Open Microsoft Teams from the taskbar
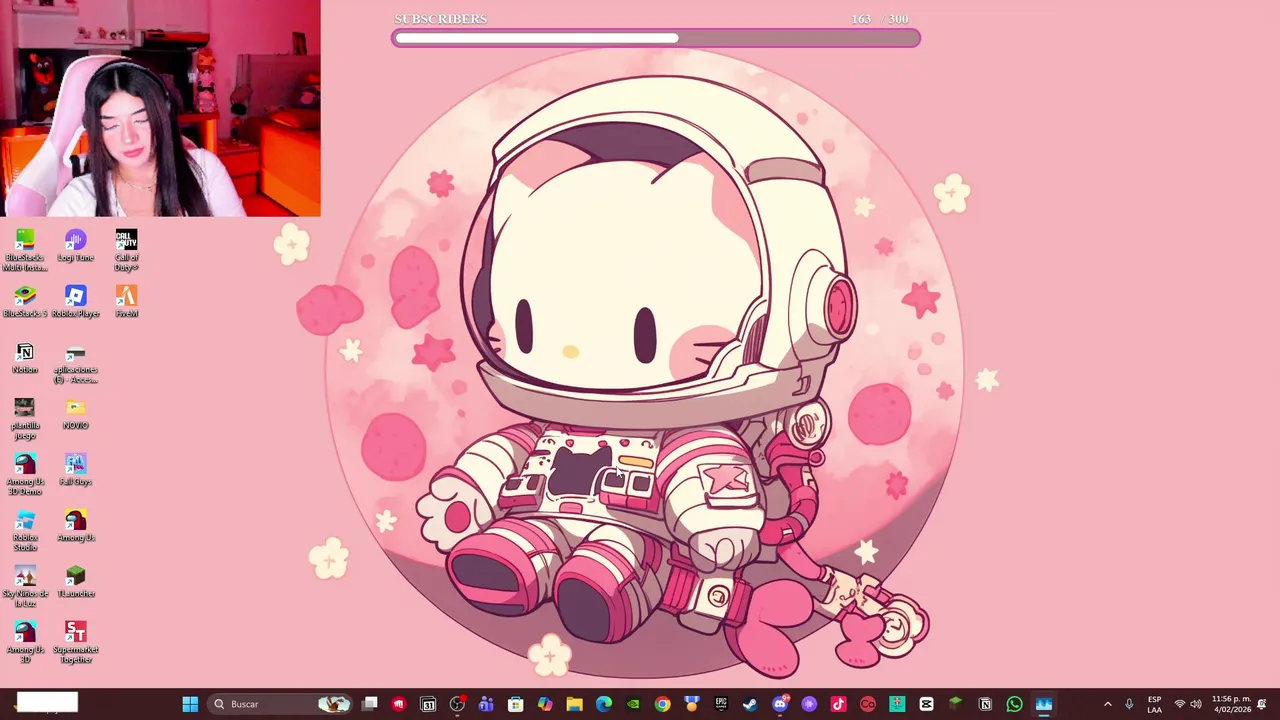This screenshot has height=720, width=1280. 486,704
